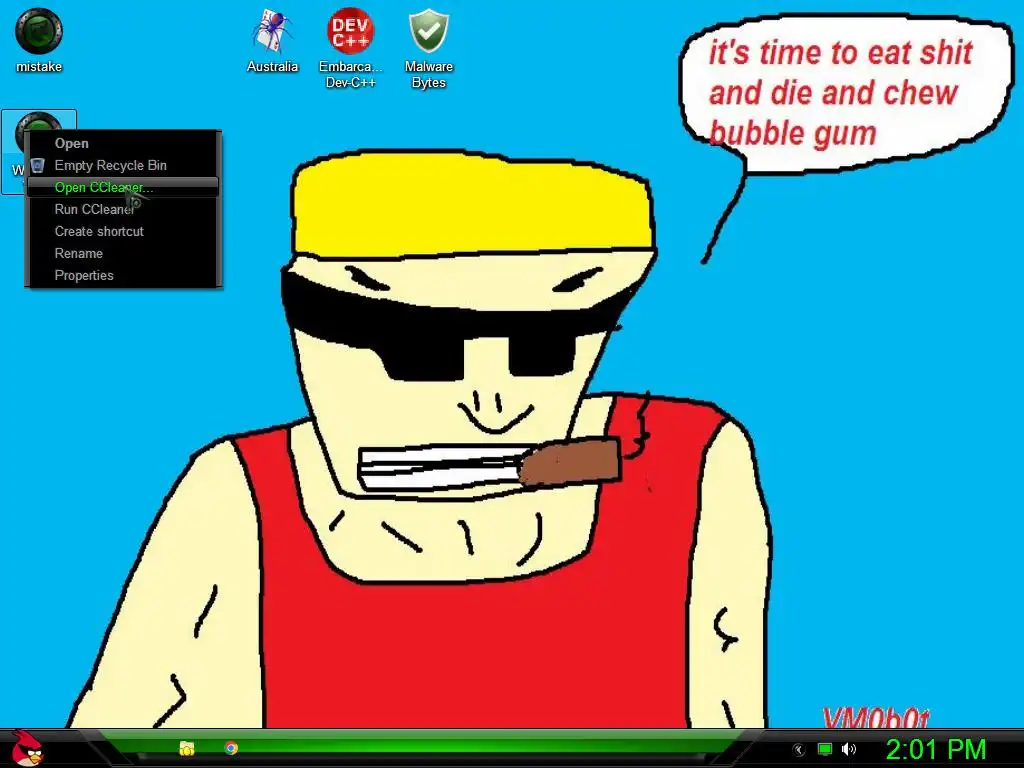This screenshot has width=1024, height=768.
Task: Launch Chrome from the taskbar
Action: pos(231,748)
